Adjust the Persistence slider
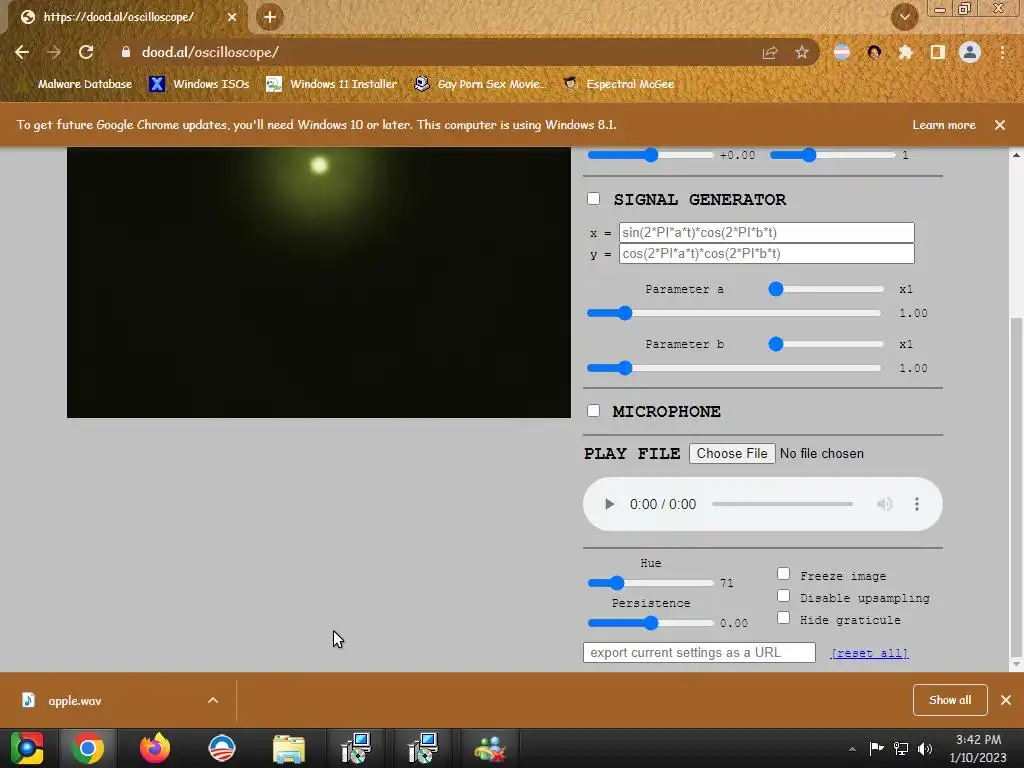Image resolution: width=1024 pixels, height=768 pixels. pyautogui.click(x=650, y=623)
